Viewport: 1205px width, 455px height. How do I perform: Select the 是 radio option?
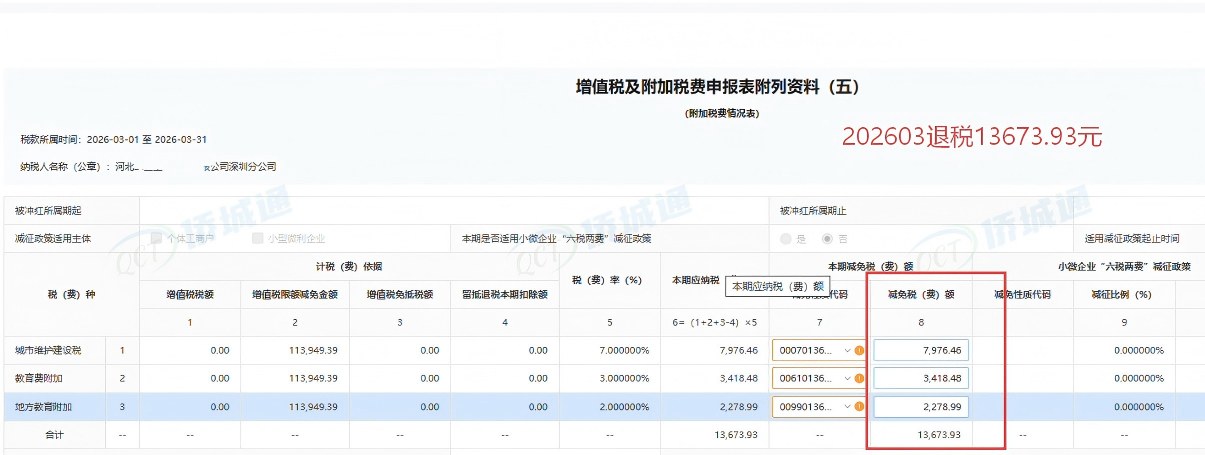[x=786, y=239]
